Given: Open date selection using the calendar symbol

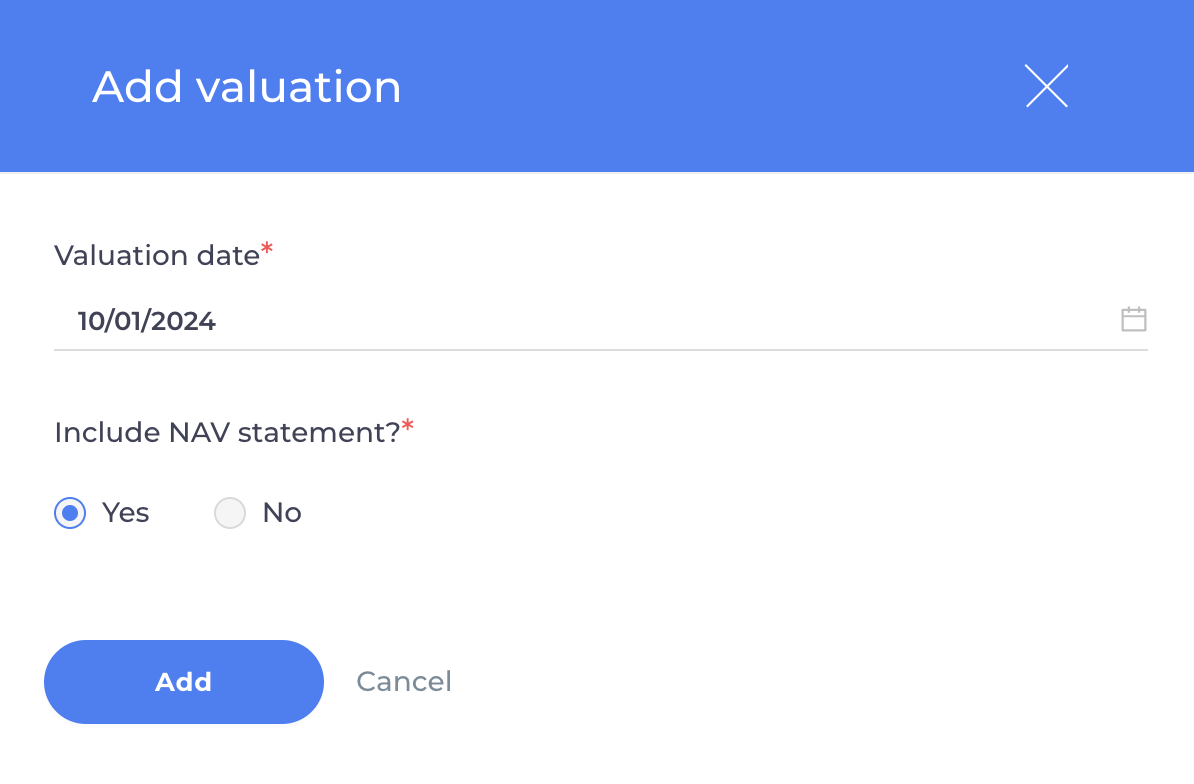Looking at the screenshot, I should click(x=1134, y=319).
